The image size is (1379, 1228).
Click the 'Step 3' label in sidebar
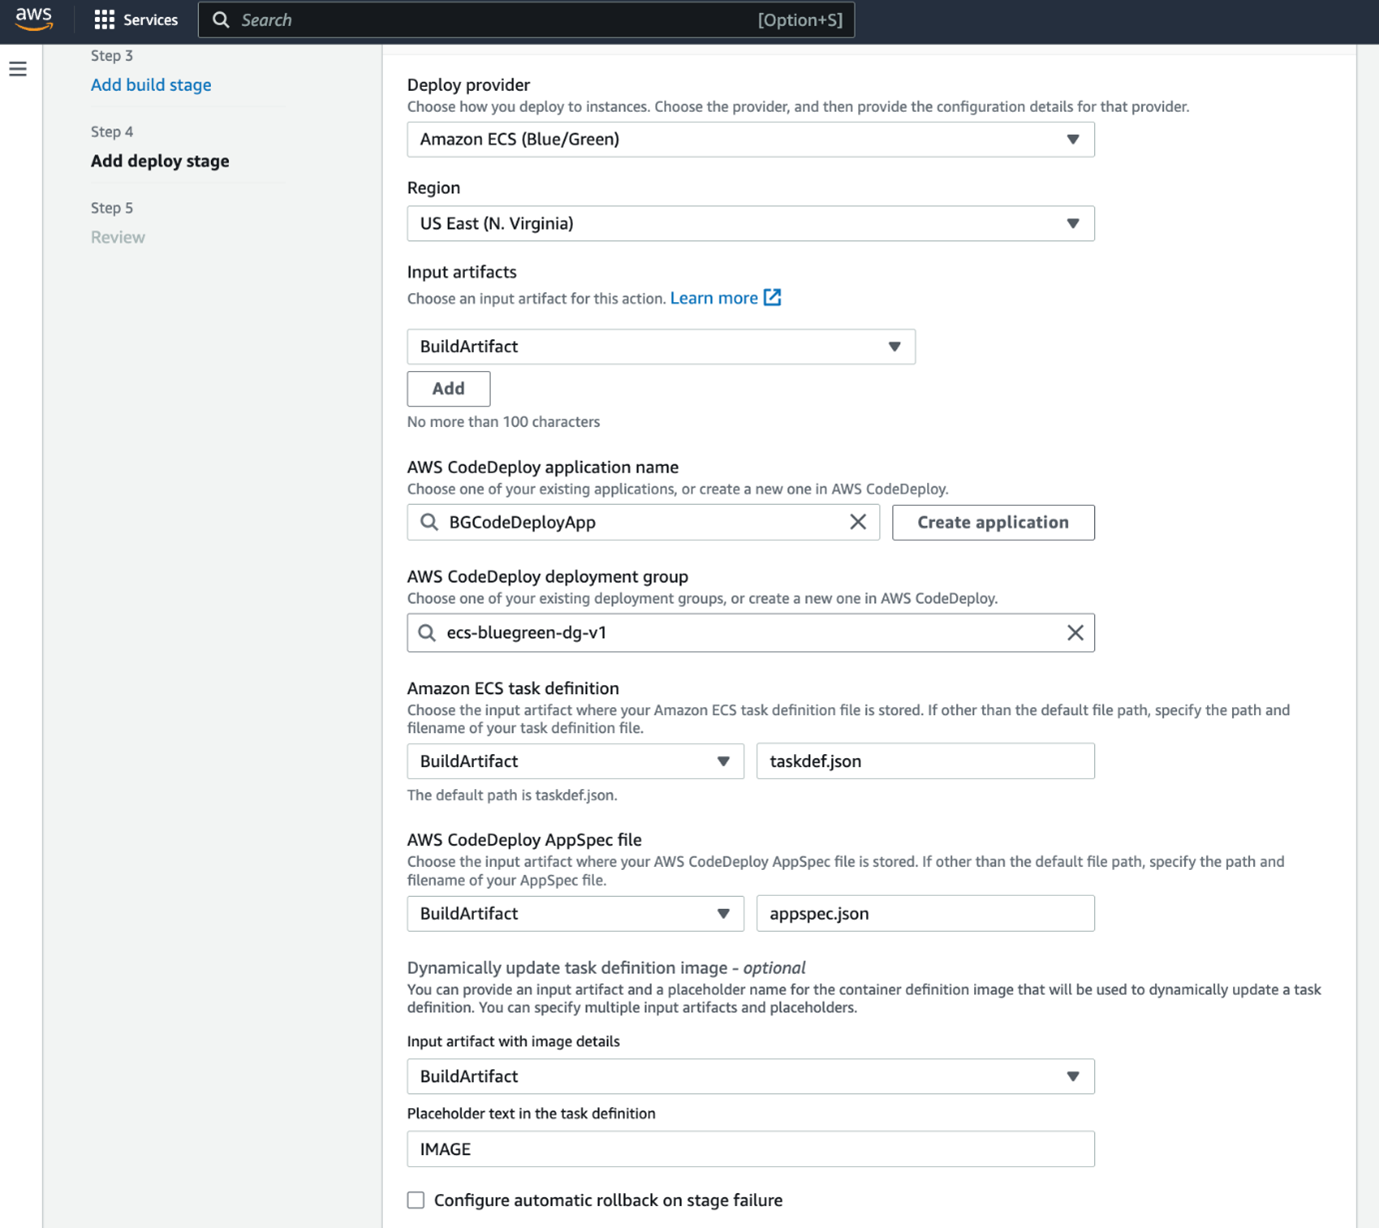(x=112, y=56)
